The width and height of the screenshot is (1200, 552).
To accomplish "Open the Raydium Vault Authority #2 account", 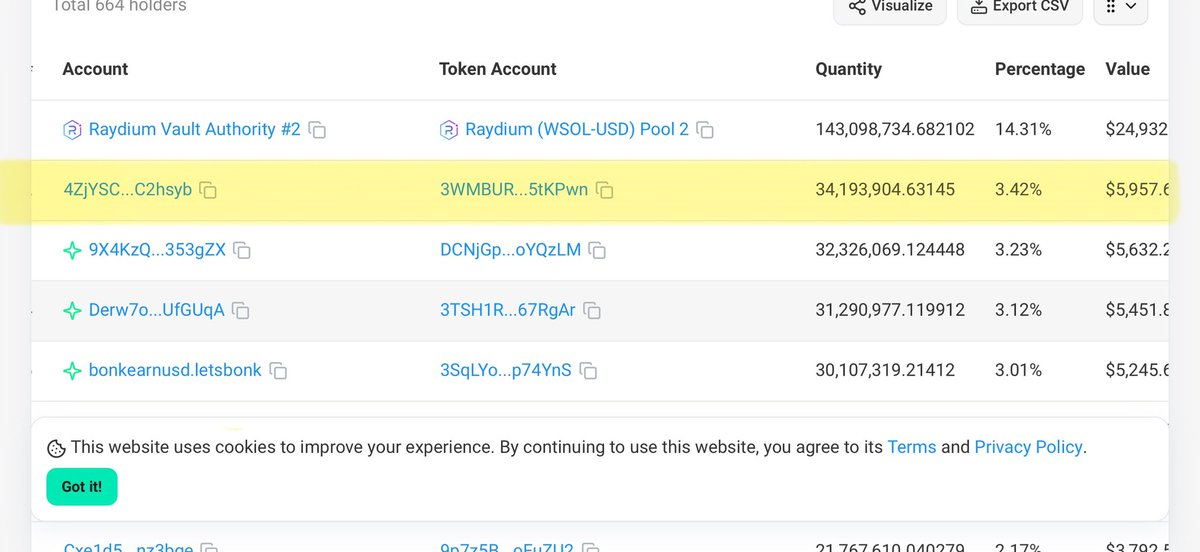I will point(194,129).
